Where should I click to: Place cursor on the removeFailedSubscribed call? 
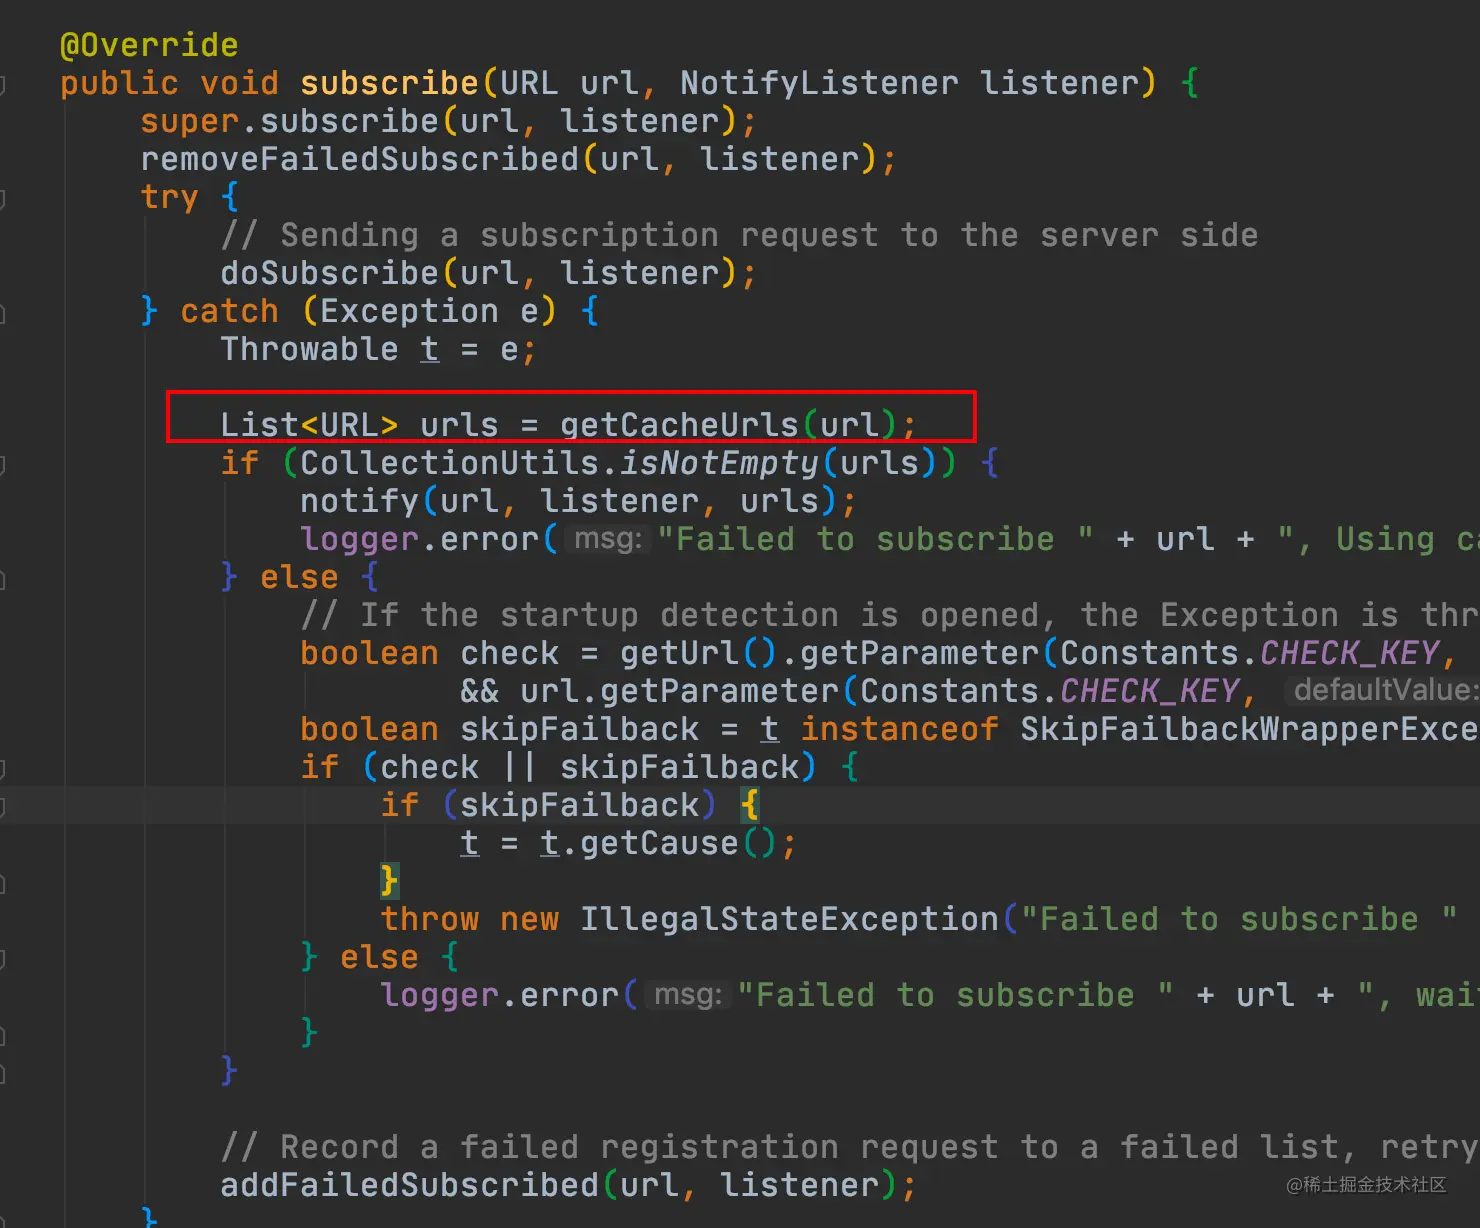(359, 159)
